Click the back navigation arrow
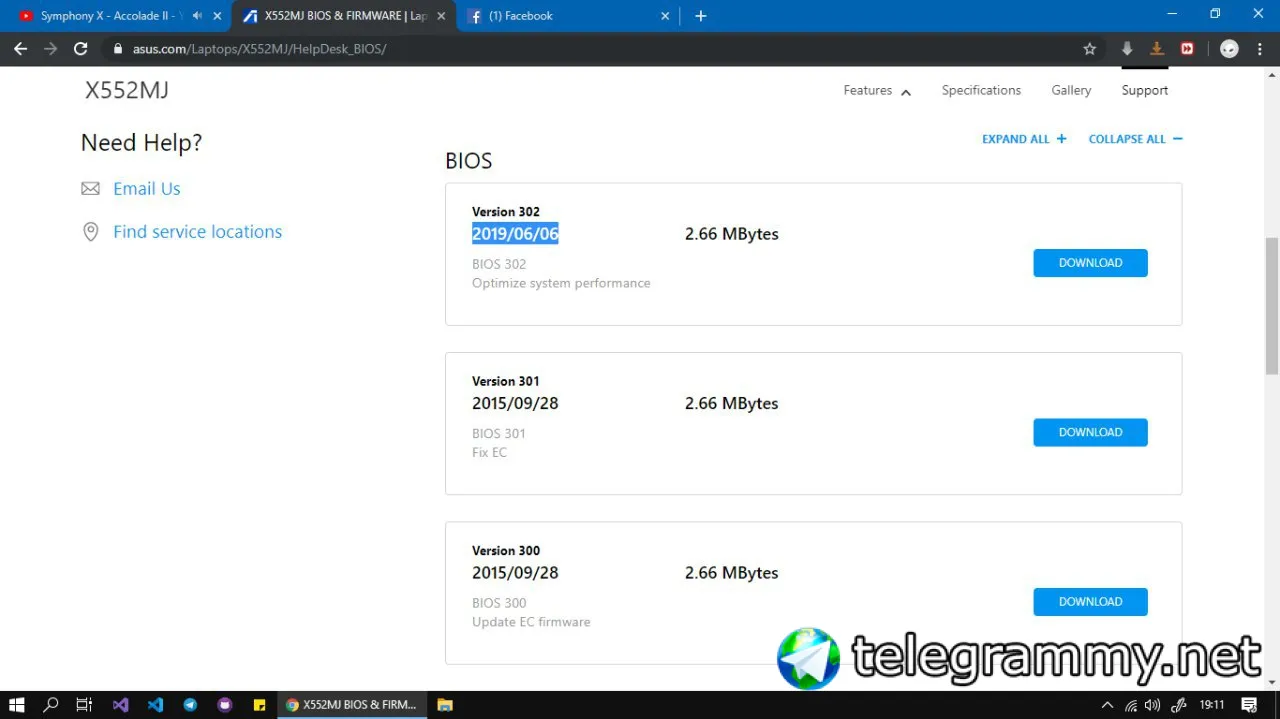Screen dimensions: 1280x719 point(21,49)
